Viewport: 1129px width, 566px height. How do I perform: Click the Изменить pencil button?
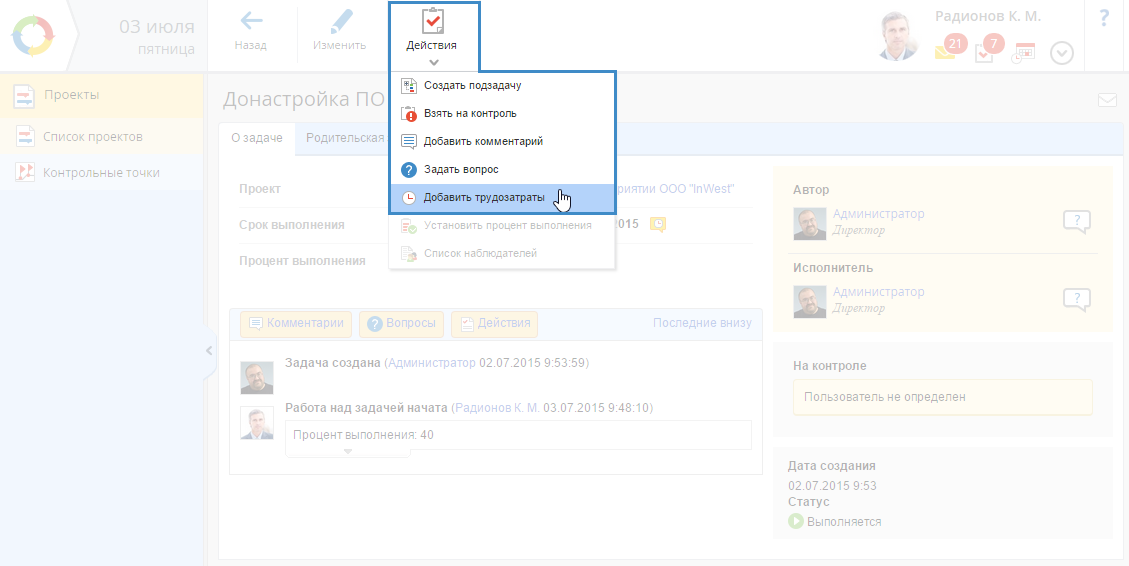coord(339,32)
